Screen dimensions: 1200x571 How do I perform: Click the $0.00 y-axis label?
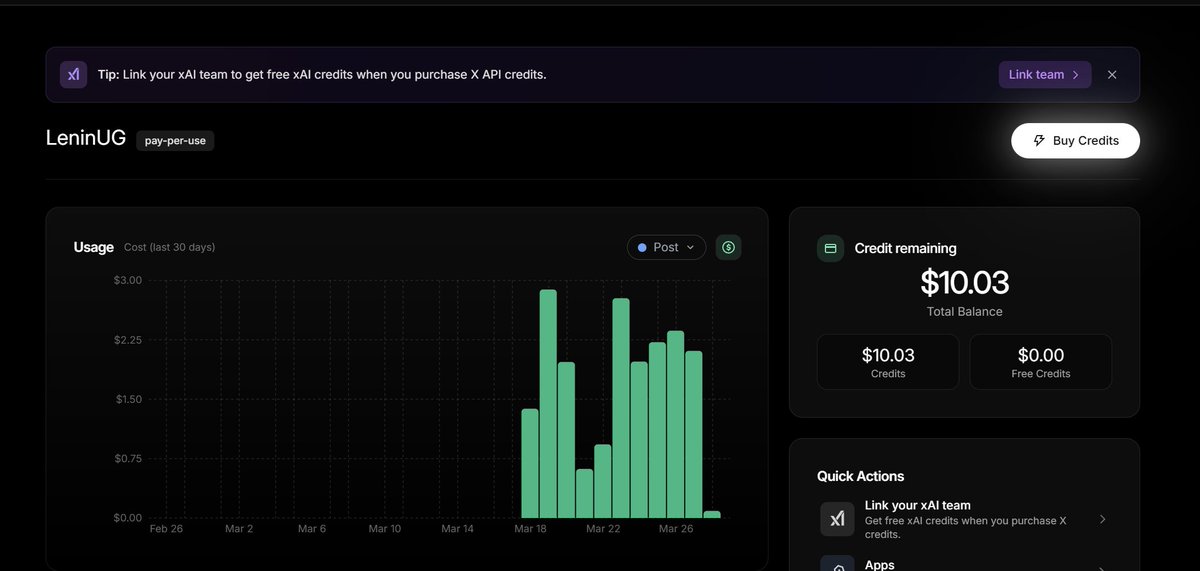tap(128, 518)
